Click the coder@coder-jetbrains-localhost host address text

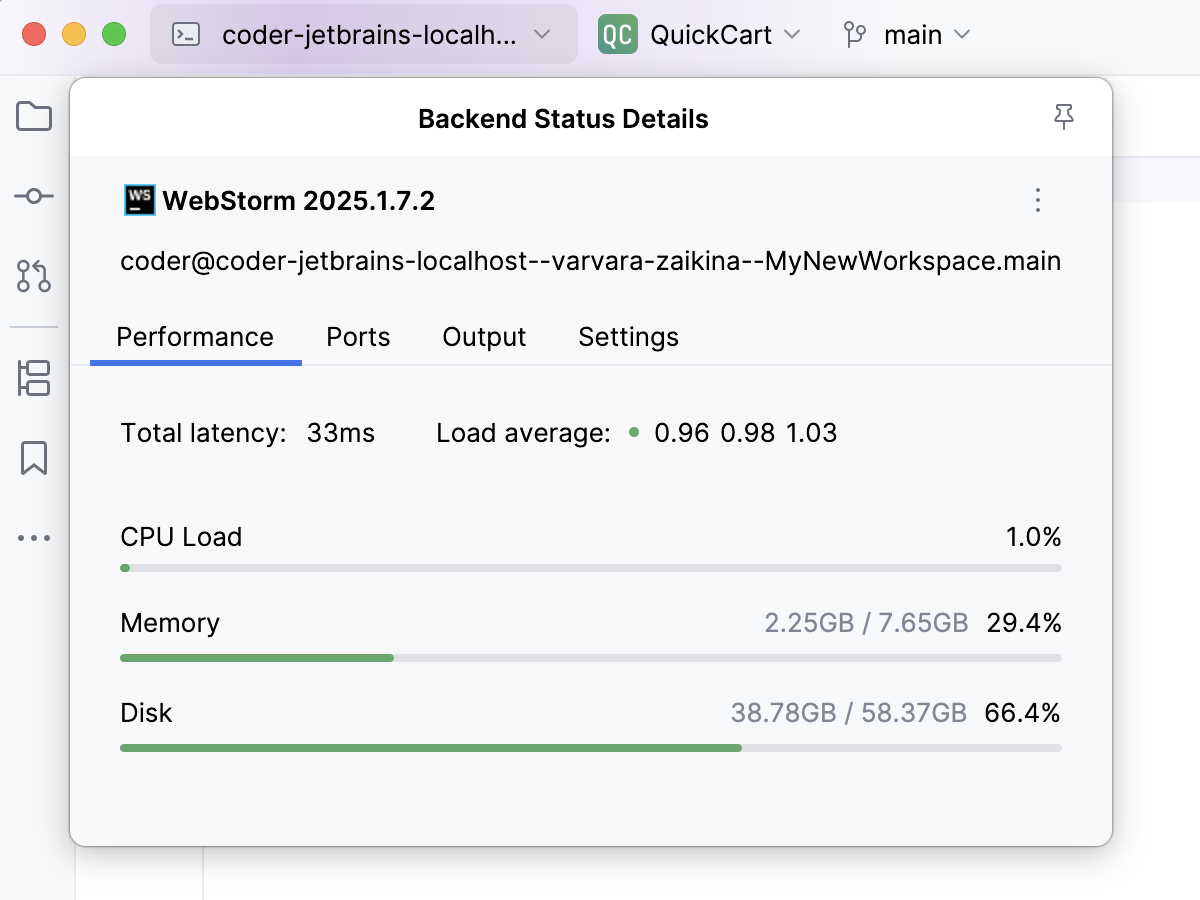tap(591, 262)
